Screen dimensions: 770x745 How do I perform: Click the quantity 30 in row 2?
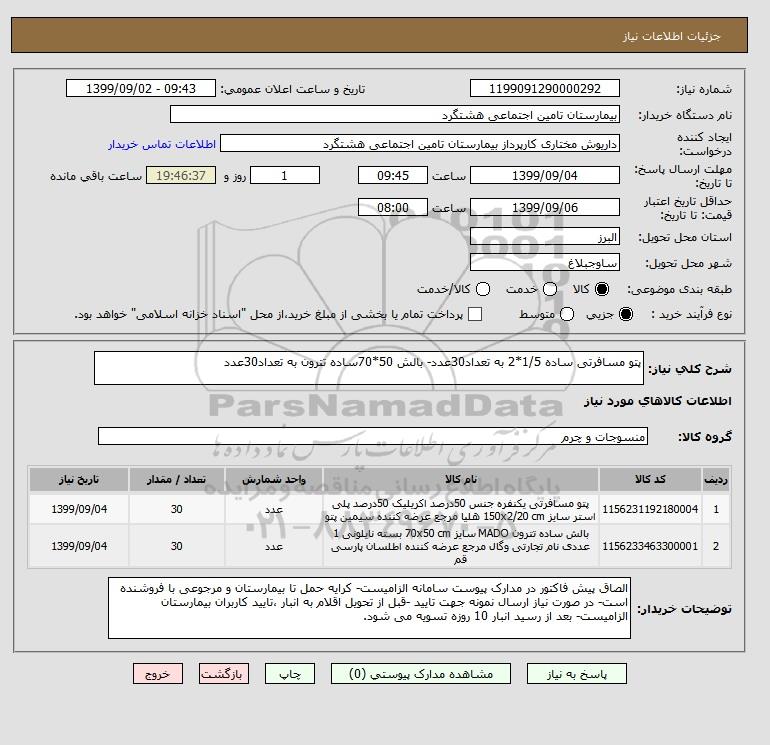177,546
